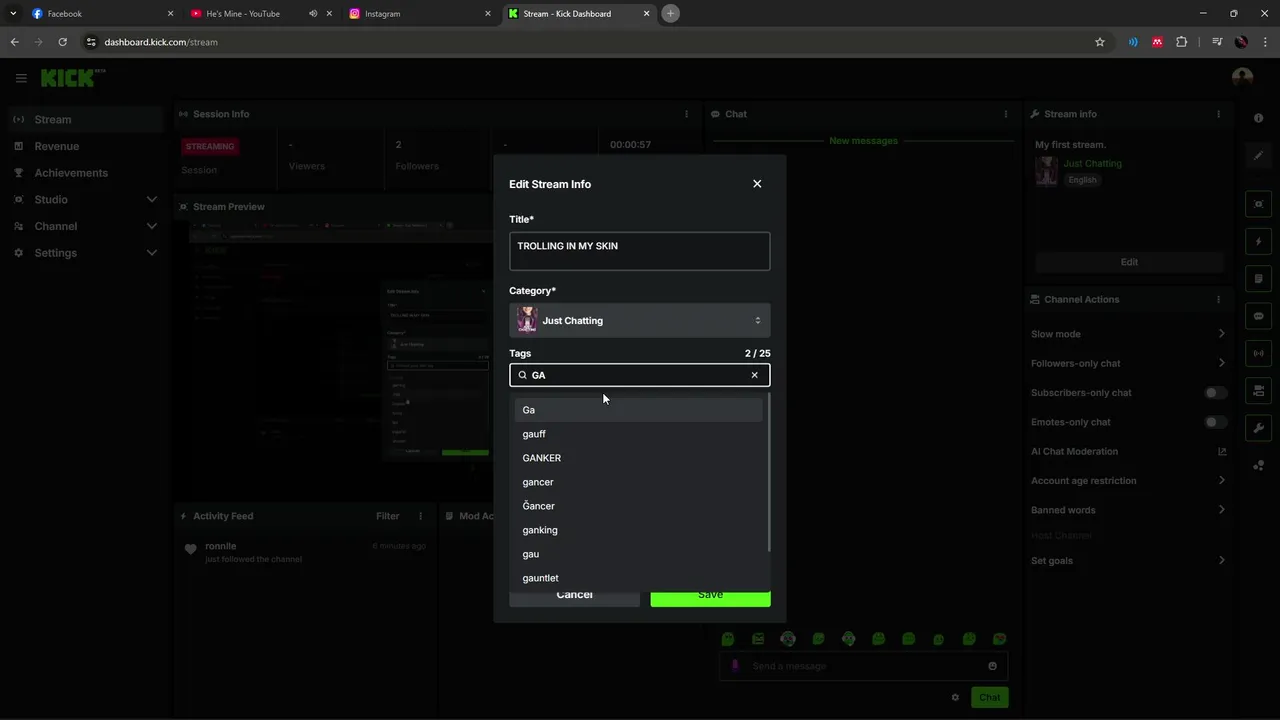Screen dimensions: 1280x720
Task: Click the lightning bolt icon in right rail
Action: tap(1258, 242)
